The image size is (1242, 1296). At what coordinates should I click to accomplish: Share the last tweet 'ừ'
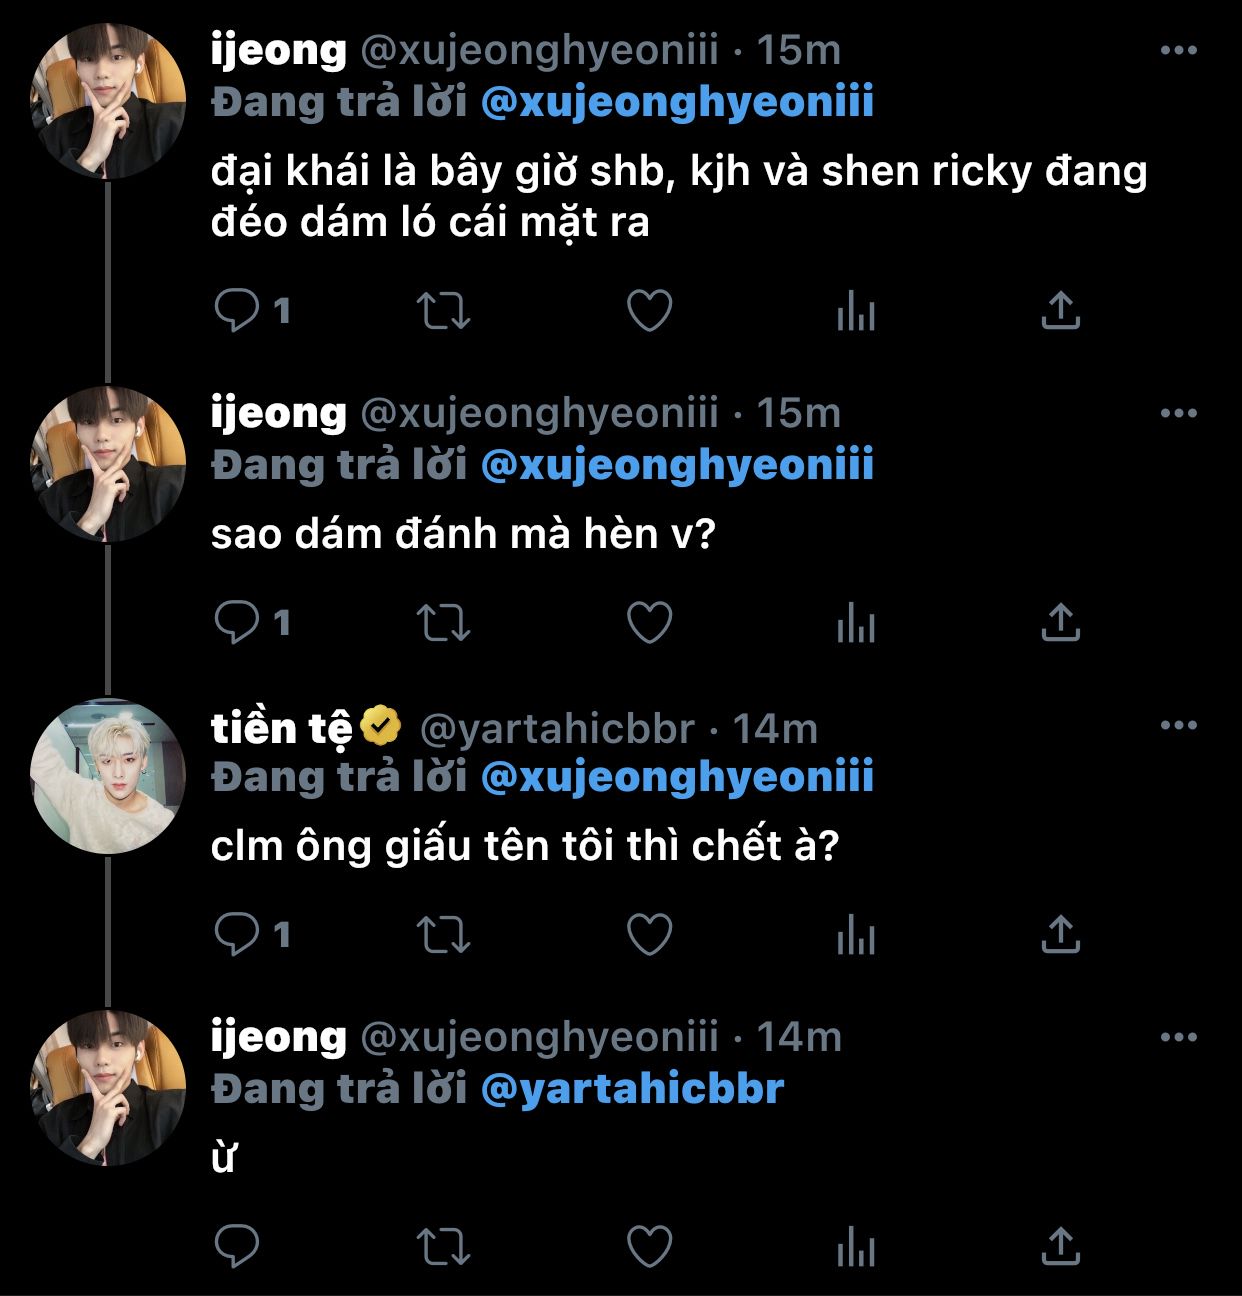1060,1247
